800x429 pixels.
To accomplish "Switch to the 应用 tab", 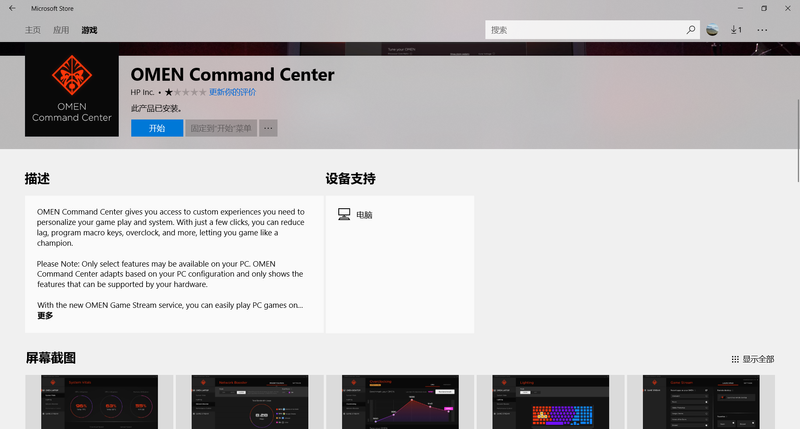I will pyautogui.click(x=61, y=30).
